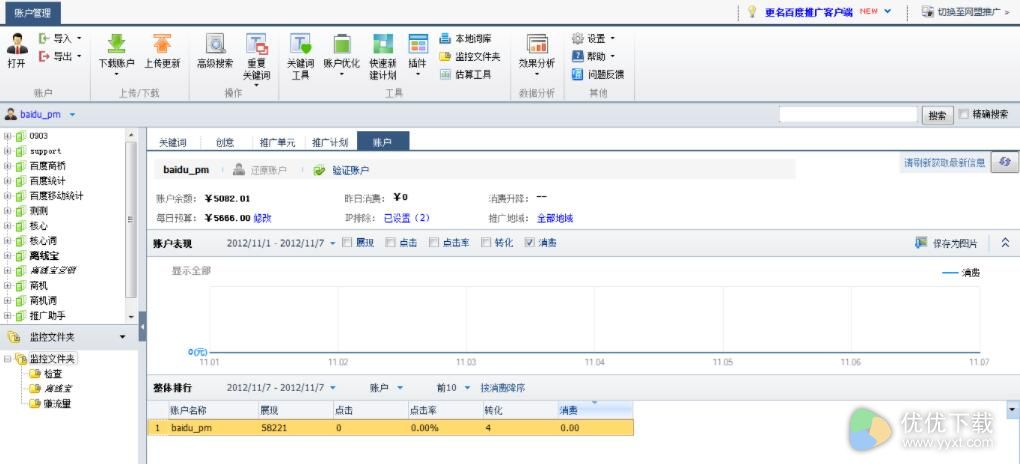Click the 导出 export icon
Viewport: 1020px width, 464px height.
44,57
